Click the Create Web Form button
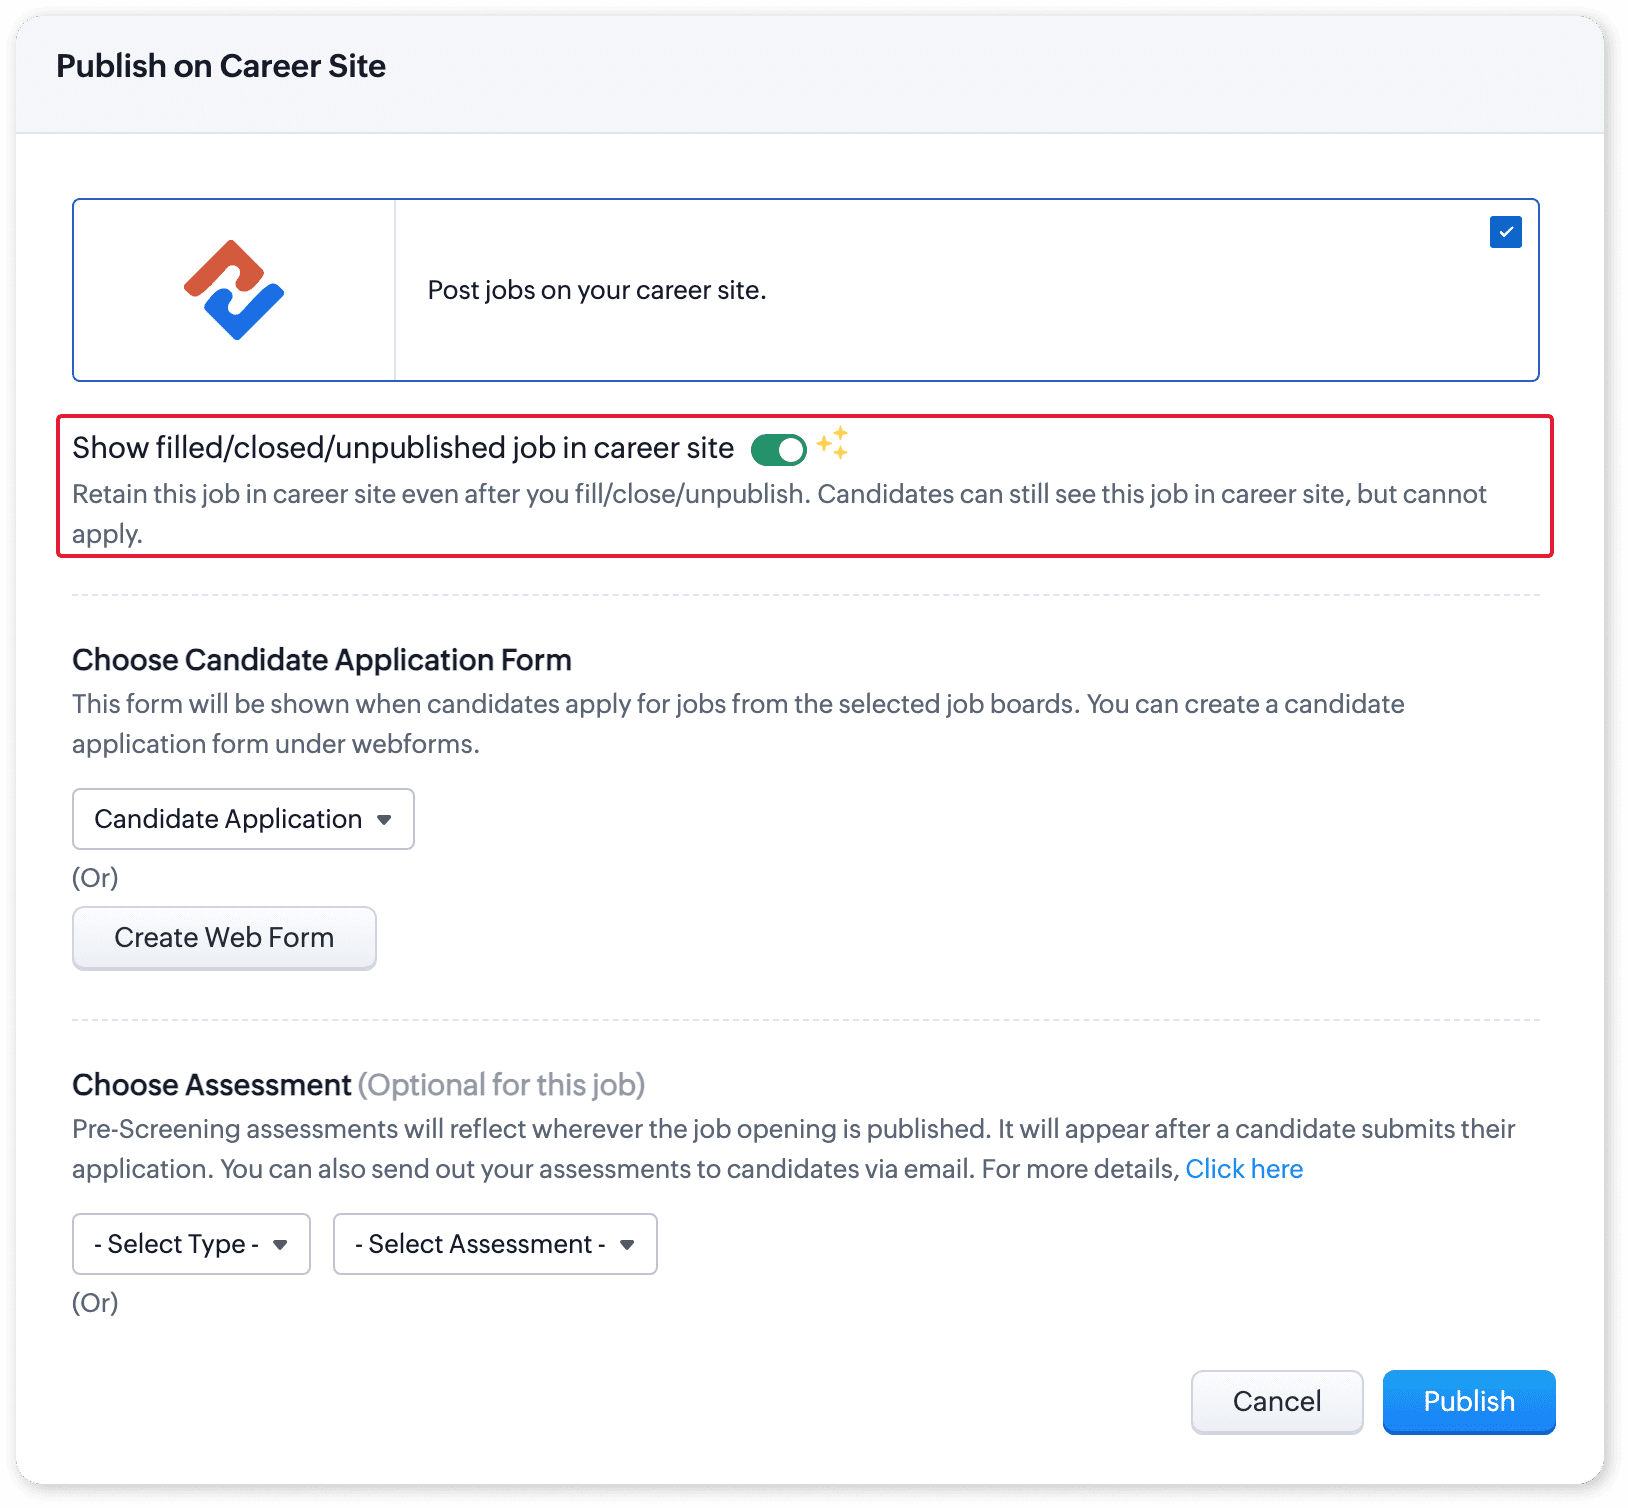 tap(224, 937)
